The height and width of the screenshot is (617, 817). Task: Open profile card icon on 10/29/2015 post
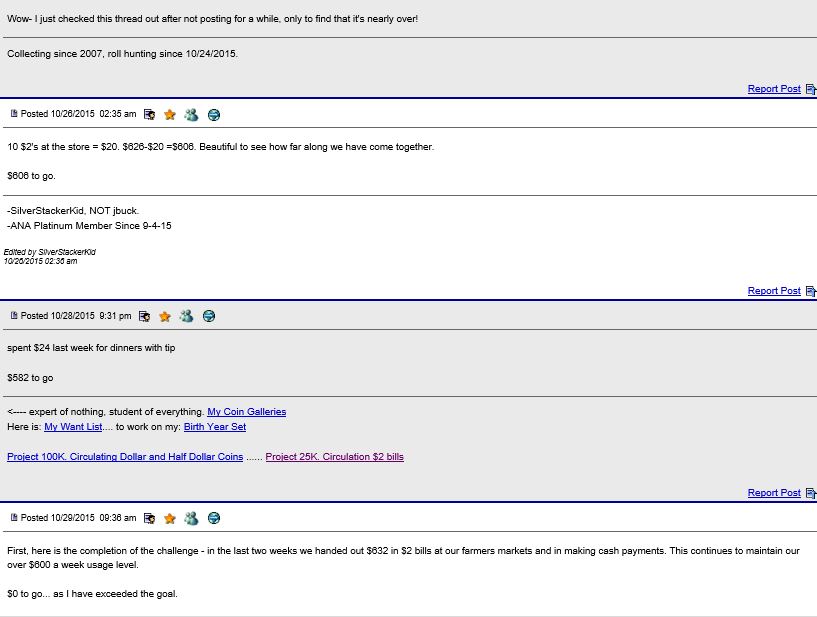(x=149, y=518)
